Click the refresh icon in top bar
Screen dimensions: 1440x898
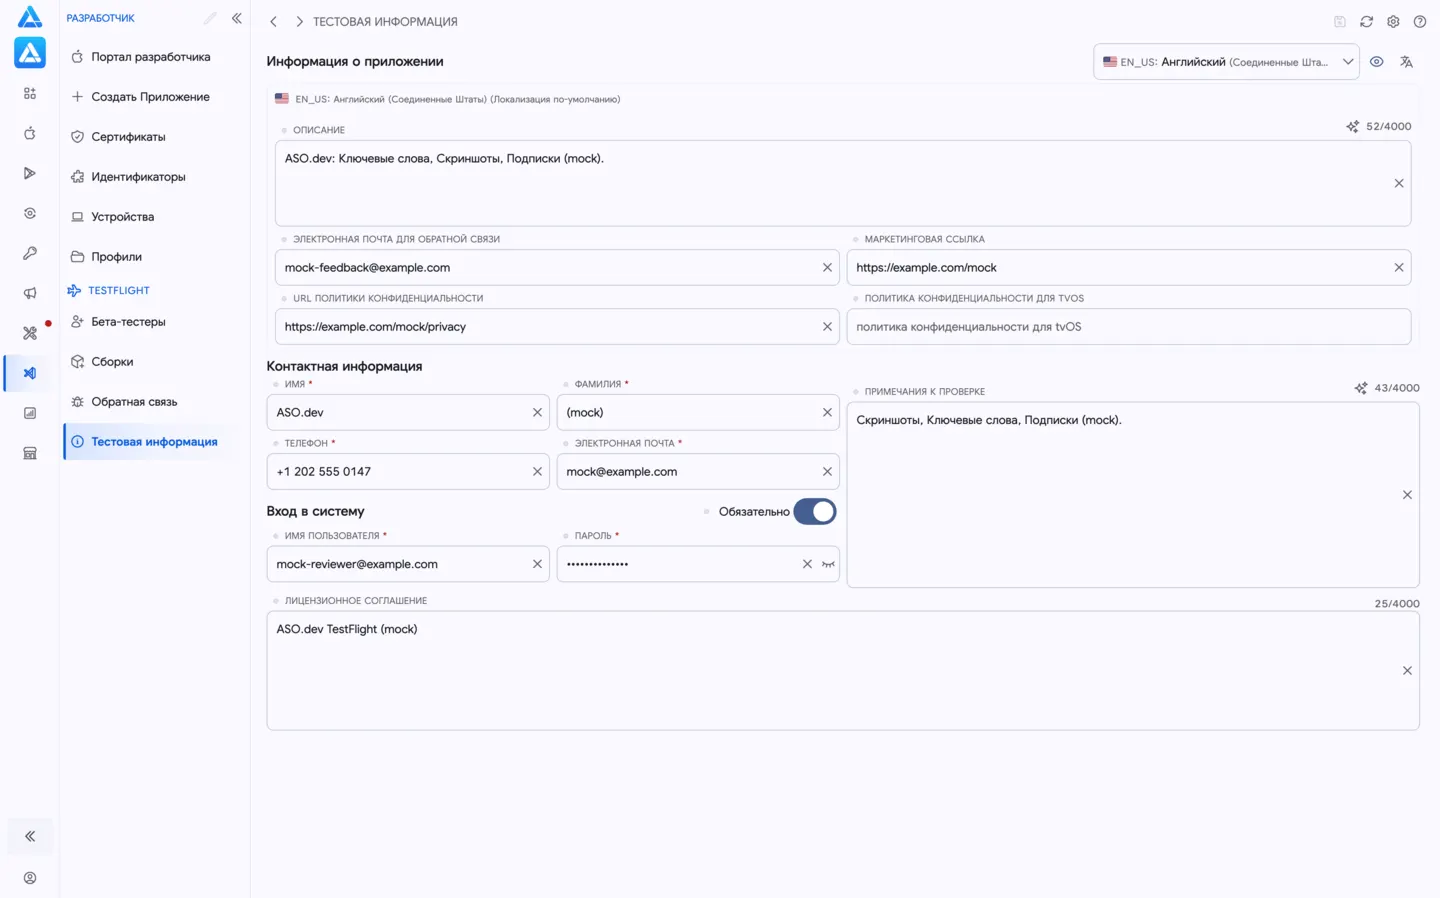tap(1366, 21)
